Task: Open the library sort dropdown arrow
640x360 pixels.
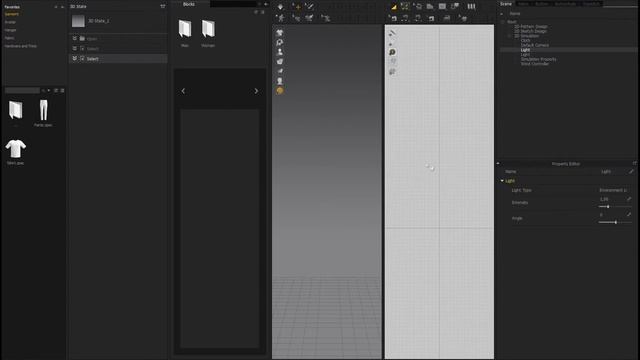Action: [49, 90]
